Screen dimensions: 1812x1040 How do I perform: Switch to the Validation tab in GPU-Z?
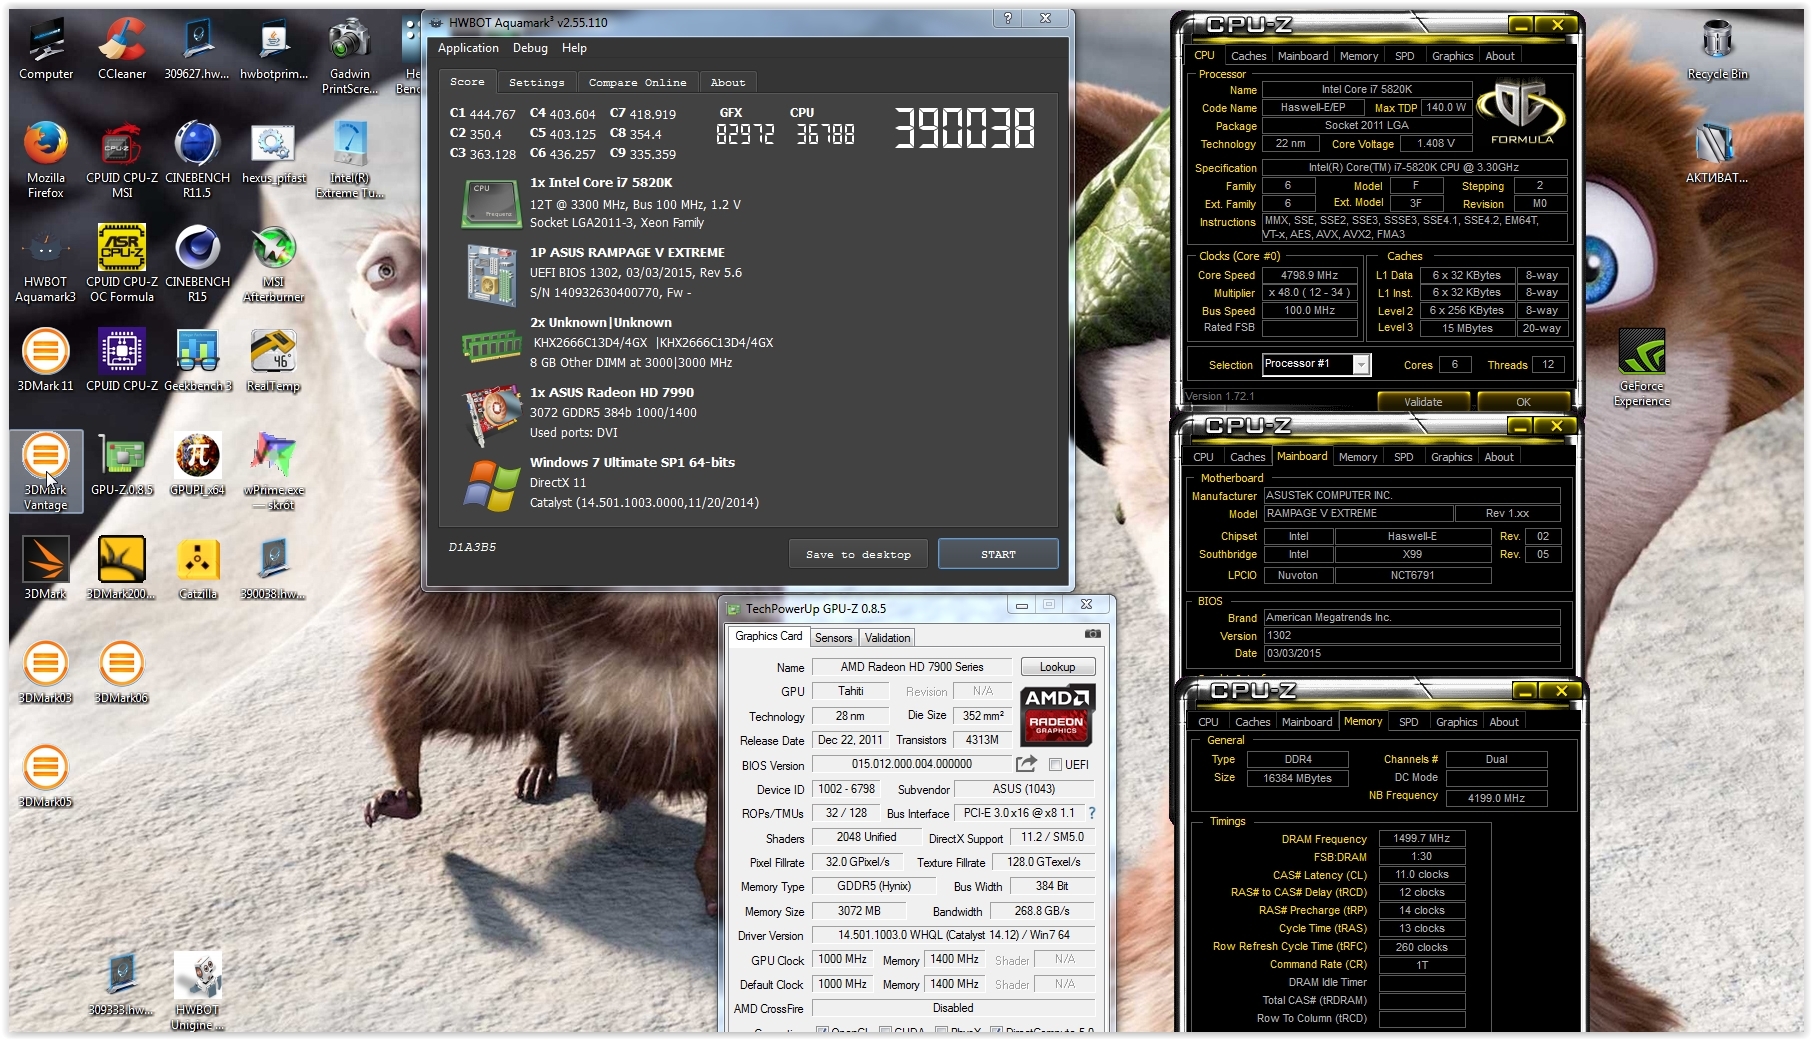click(887, 638)
